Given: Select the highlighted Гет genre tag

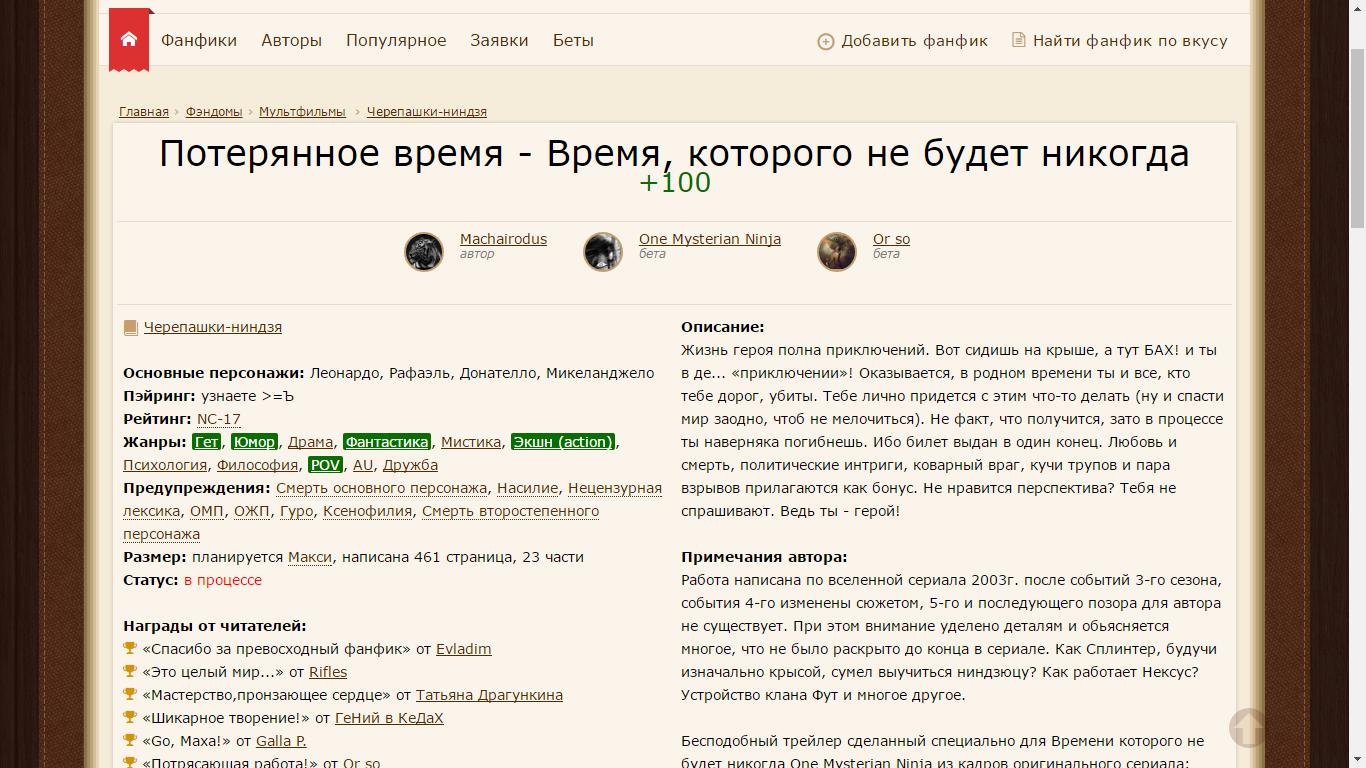Looking at the screenshot, I should click(207, 442).
